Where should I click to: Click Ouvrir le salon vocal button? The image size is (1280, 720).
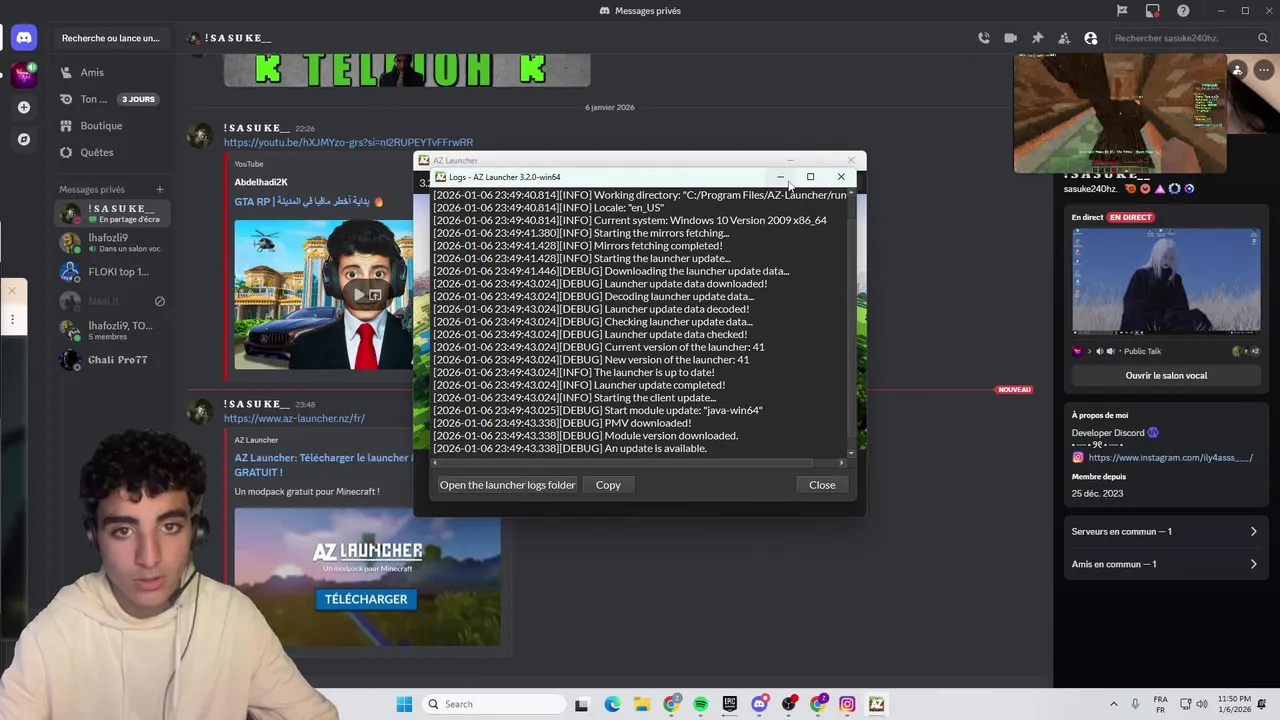point(1166,376)
